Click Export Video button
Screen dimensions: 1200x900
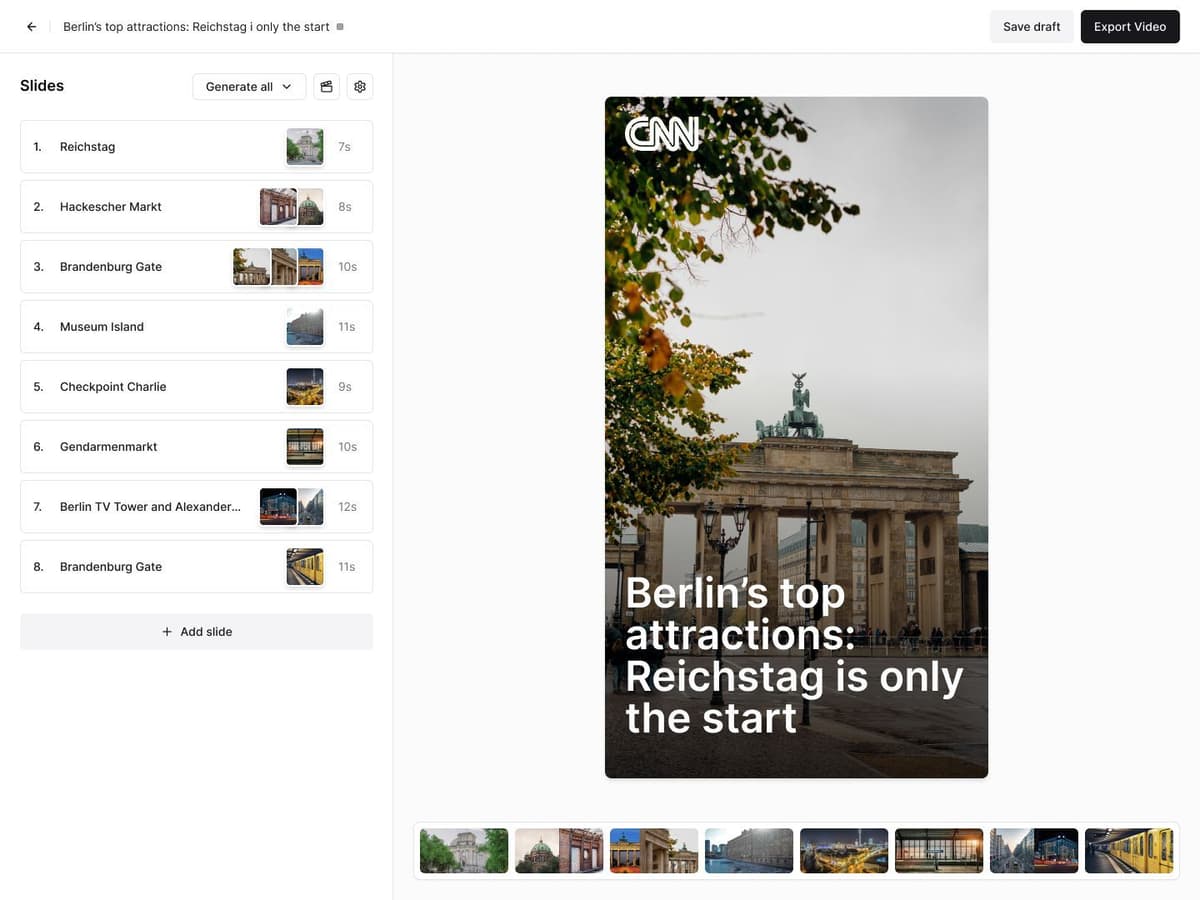coord(1130,27)
